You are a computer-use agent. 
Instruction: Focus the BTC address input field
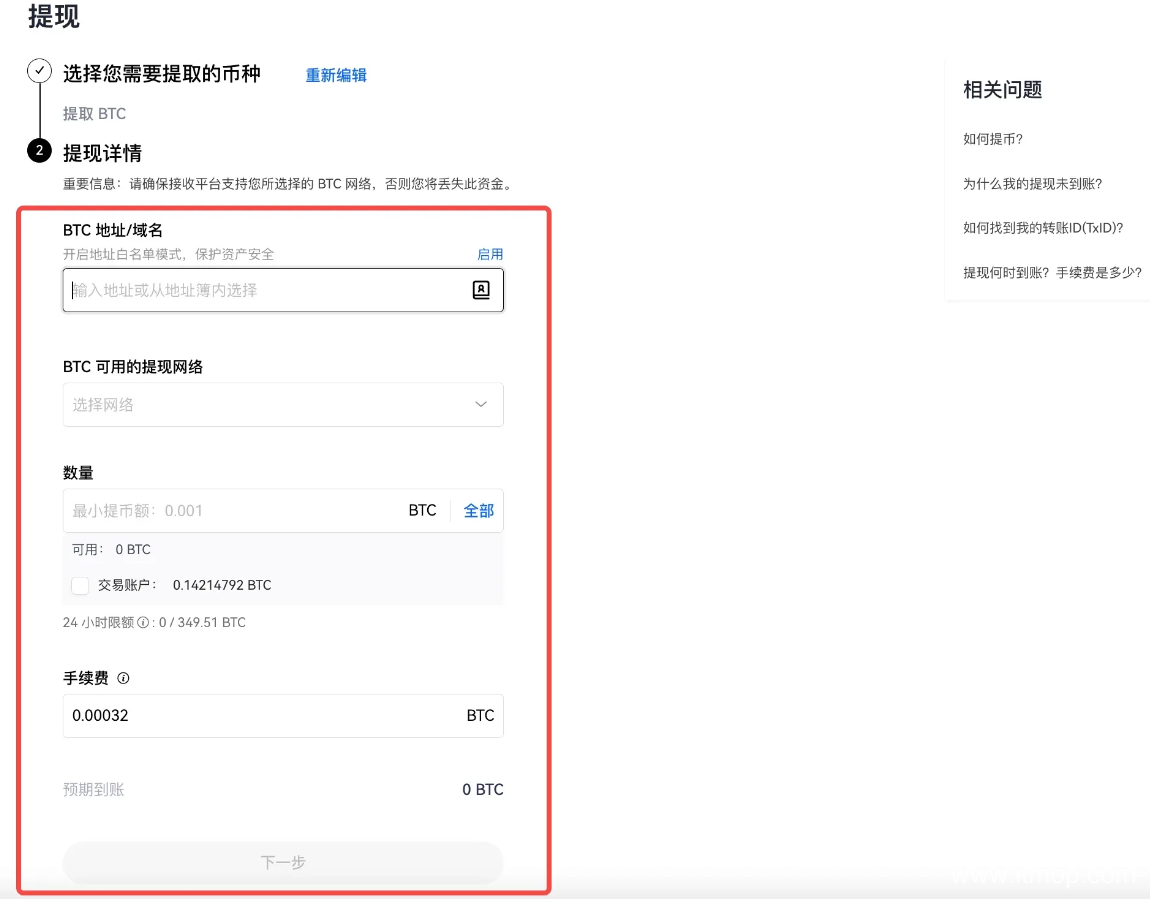[x=265, y=290]
